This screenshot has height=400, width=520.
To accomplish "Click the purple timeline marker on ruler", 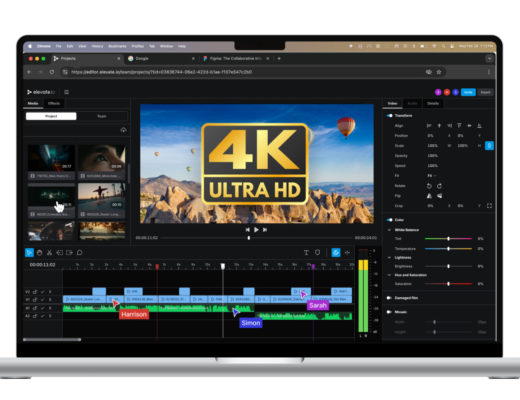I will [313, 266].
